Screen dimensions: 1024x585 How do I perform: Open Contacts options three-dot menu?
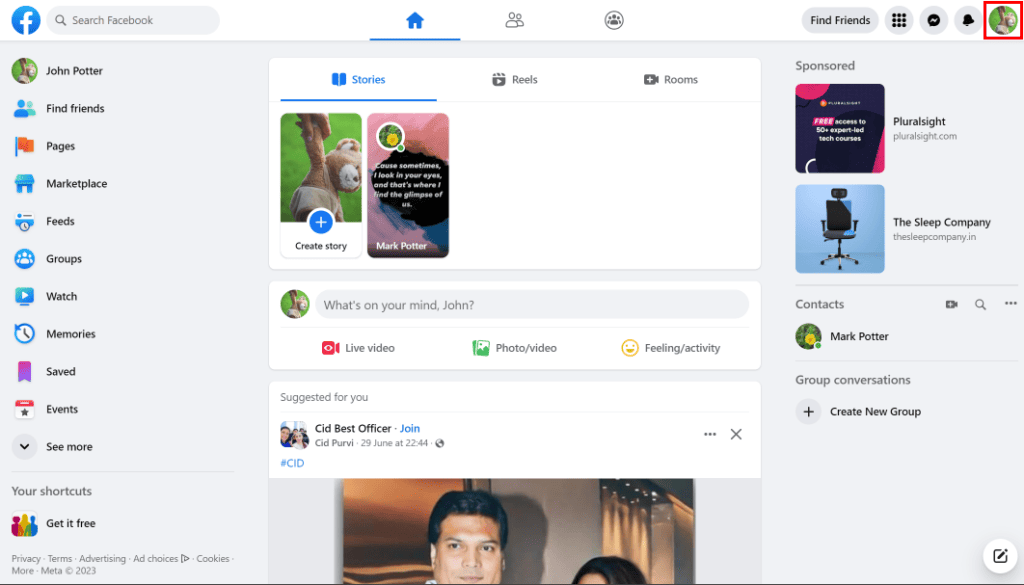(1010, 304)
